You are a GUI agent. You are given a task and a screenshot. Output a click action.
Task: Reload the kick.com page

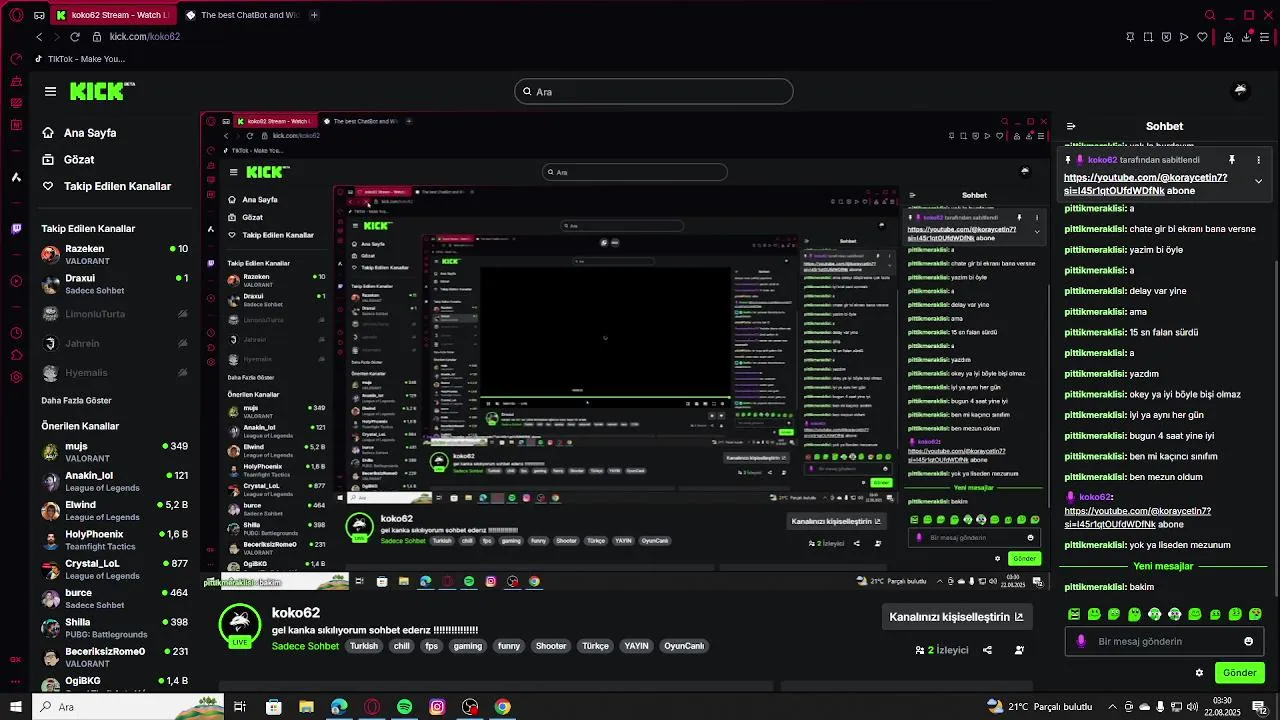click(x=74, y=37)
